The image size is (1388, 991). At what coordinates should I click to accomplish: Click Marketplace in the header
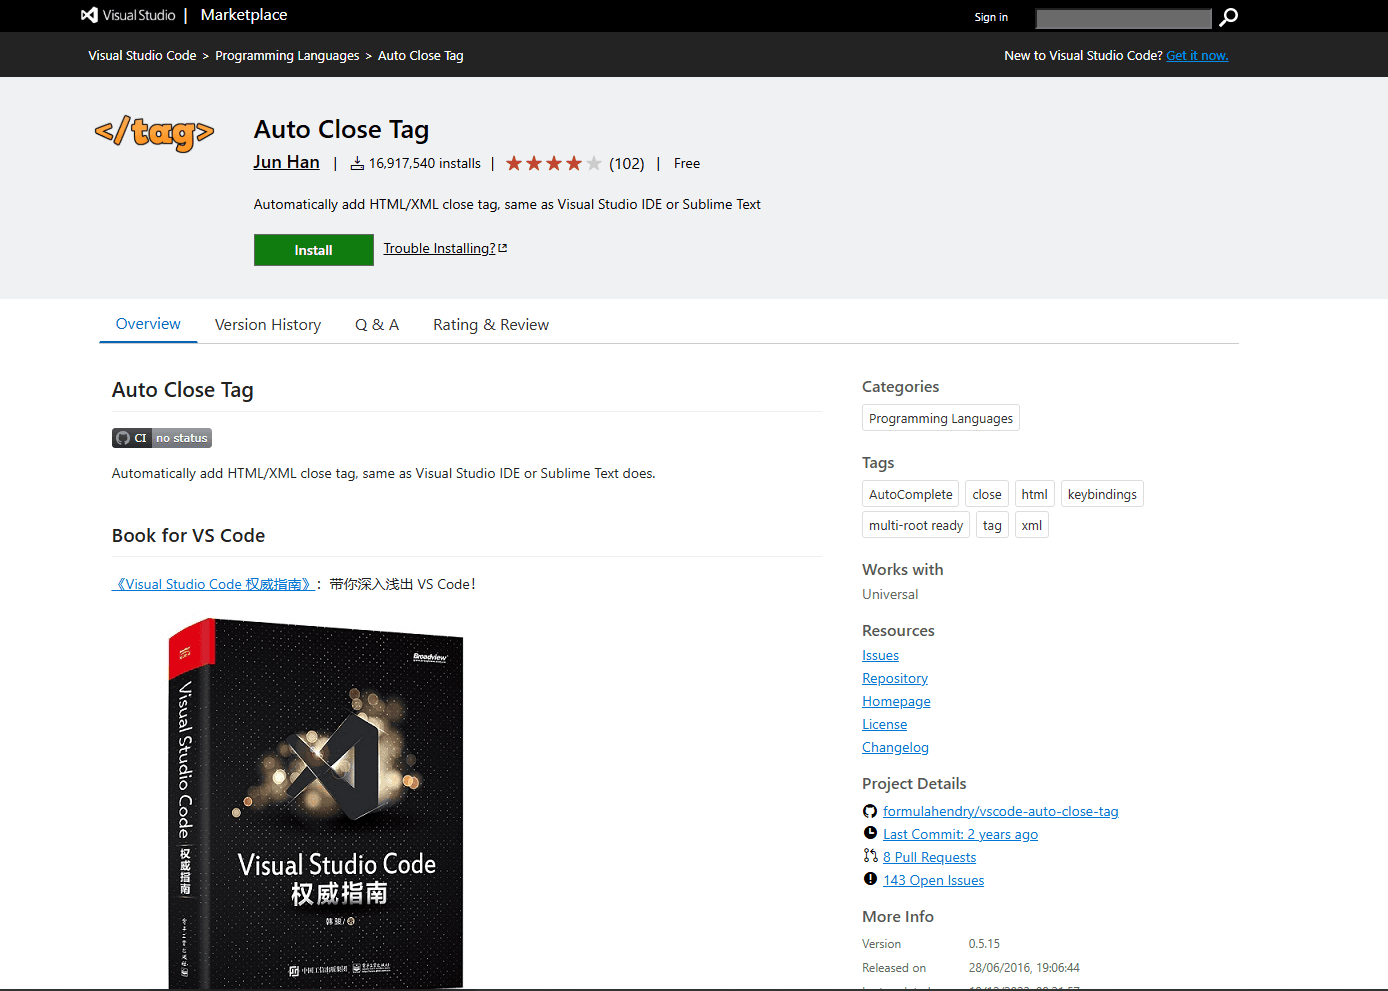coord(244,15)
